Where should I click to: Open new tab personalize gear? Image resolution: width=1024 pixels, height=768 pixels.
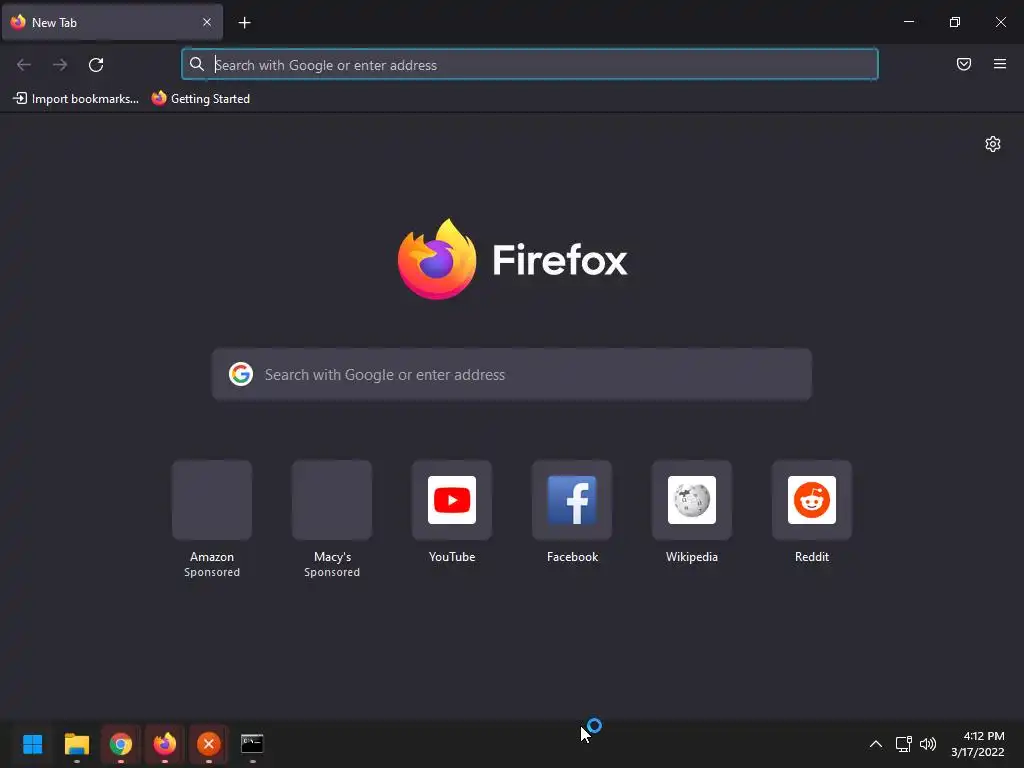[993, 144]
